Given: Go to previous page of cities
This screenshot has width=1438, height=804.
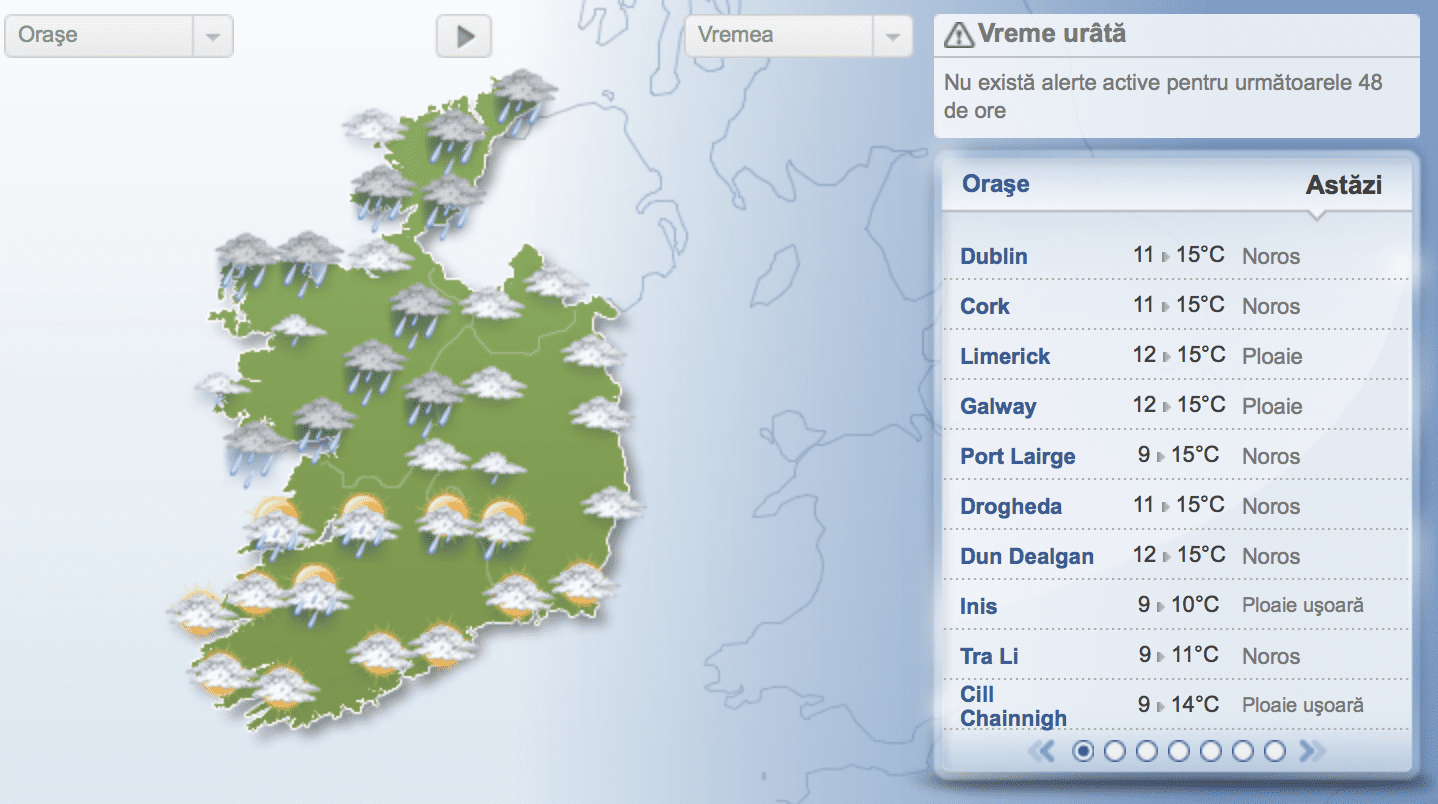Looking at the screenshot, I should coord(1043,751).
